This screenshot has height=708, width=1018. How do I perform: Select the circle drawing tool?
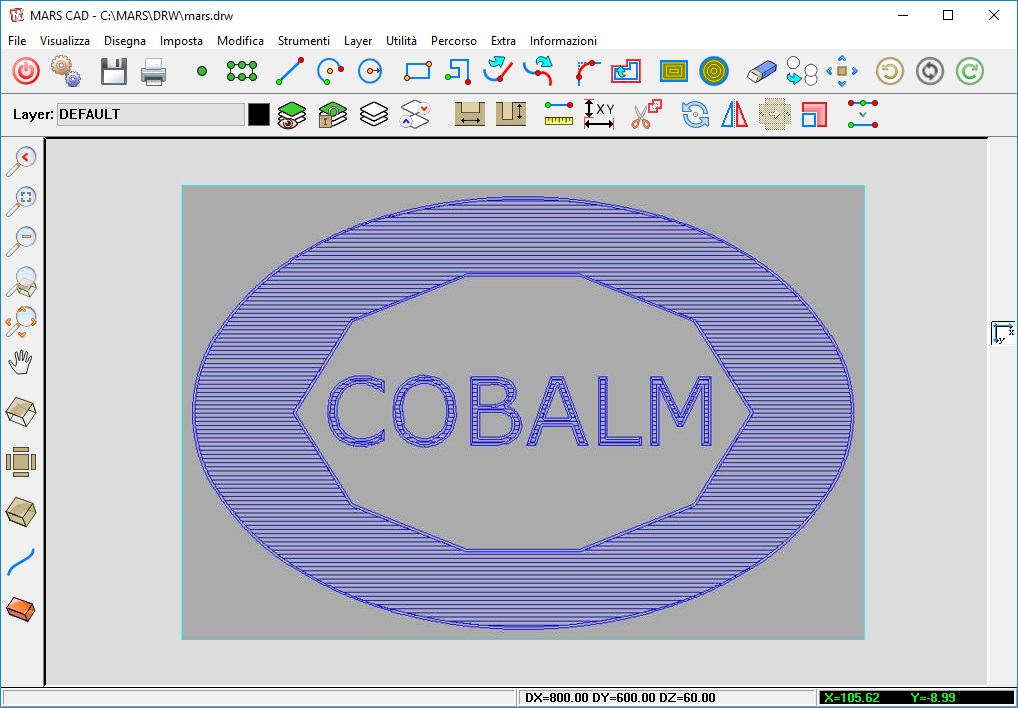[370, 71]
